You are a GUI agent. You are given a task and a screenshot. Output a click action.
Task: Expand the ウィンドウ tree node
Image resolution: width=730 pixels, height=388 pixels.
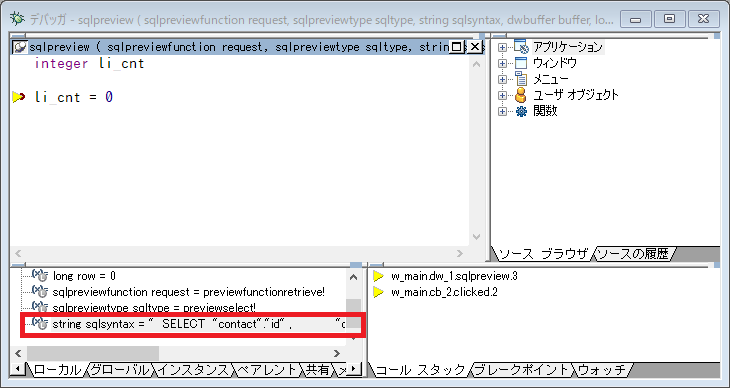point(502,63)
